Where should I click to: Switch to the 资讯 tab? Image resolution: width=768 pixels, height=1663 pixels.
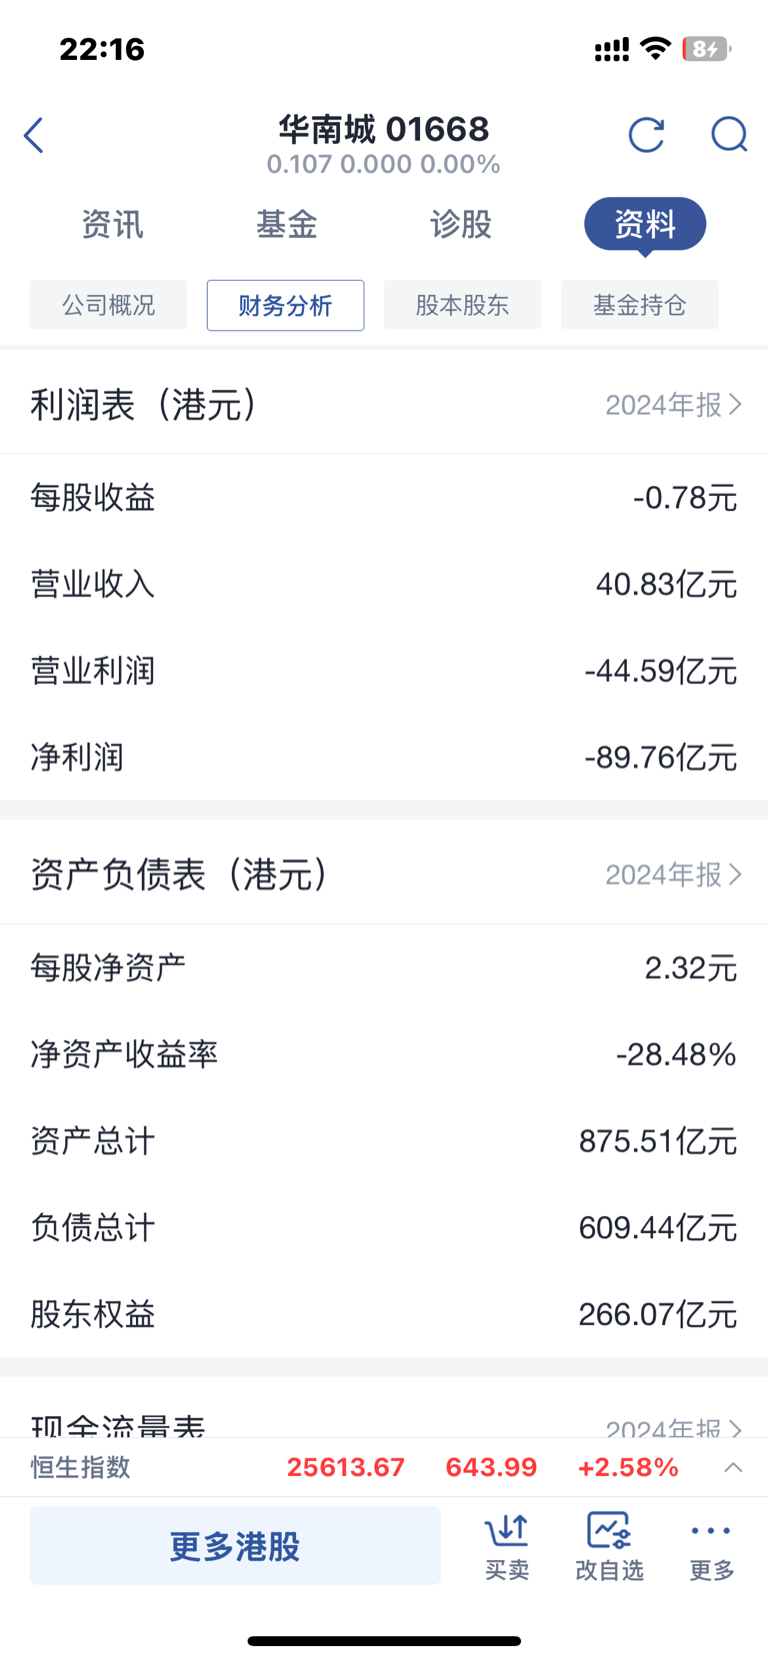pos(112,224)
